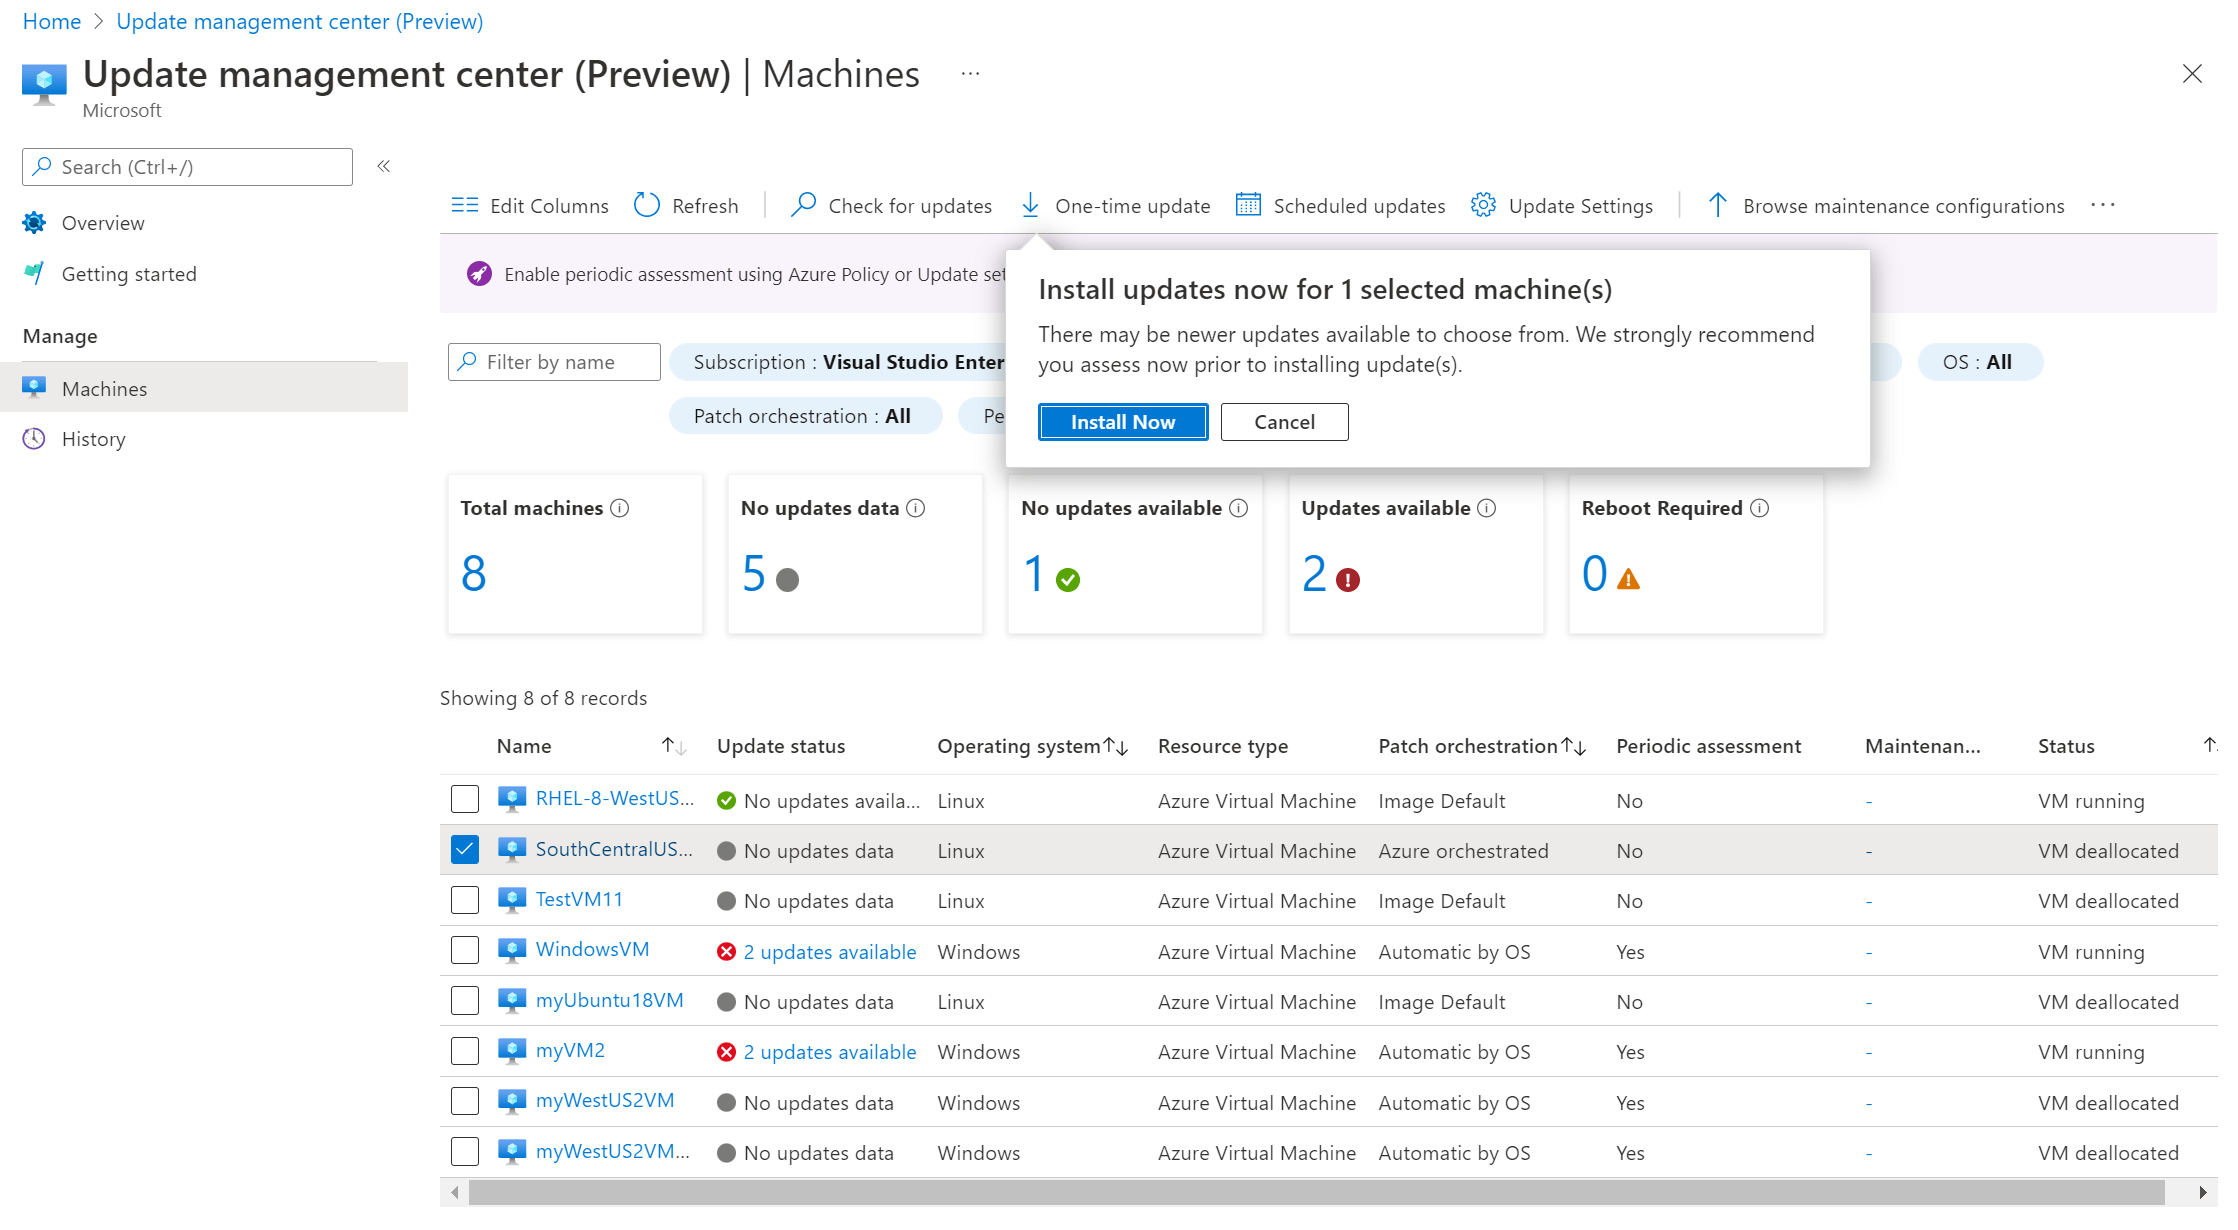Click info icon next to Total machines

(x=620, y=508)
